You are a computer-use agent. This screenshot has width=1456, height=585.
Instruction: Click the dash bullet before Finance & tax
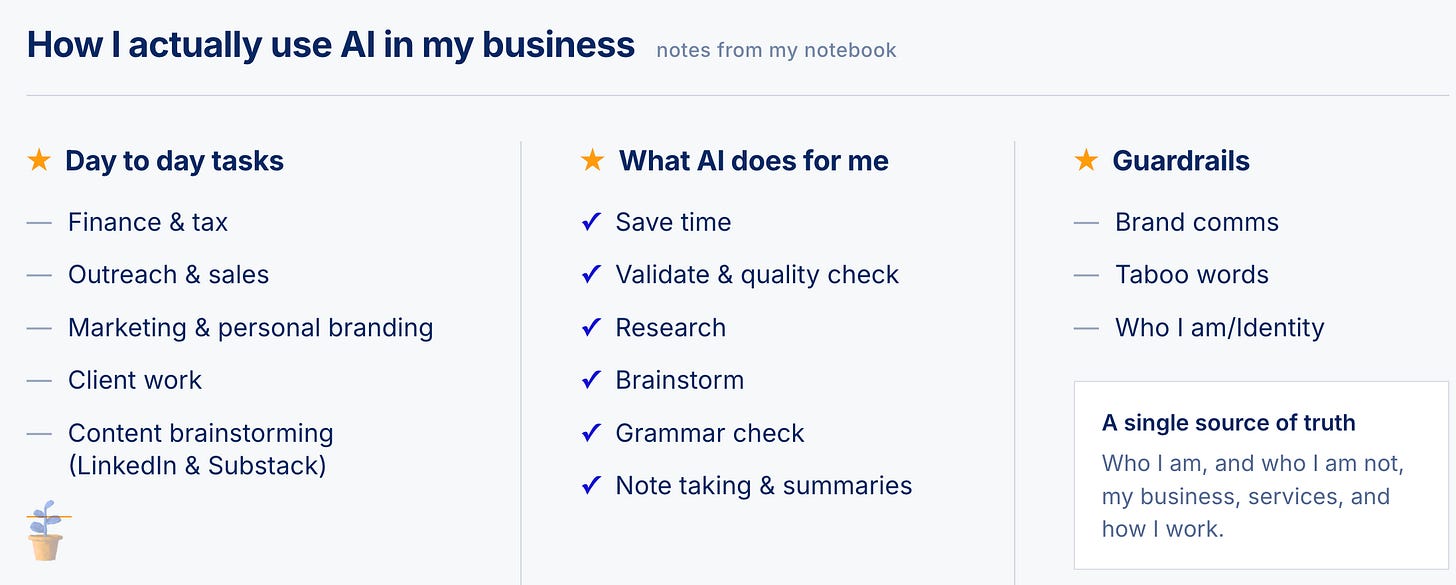[x=39, y=223]
